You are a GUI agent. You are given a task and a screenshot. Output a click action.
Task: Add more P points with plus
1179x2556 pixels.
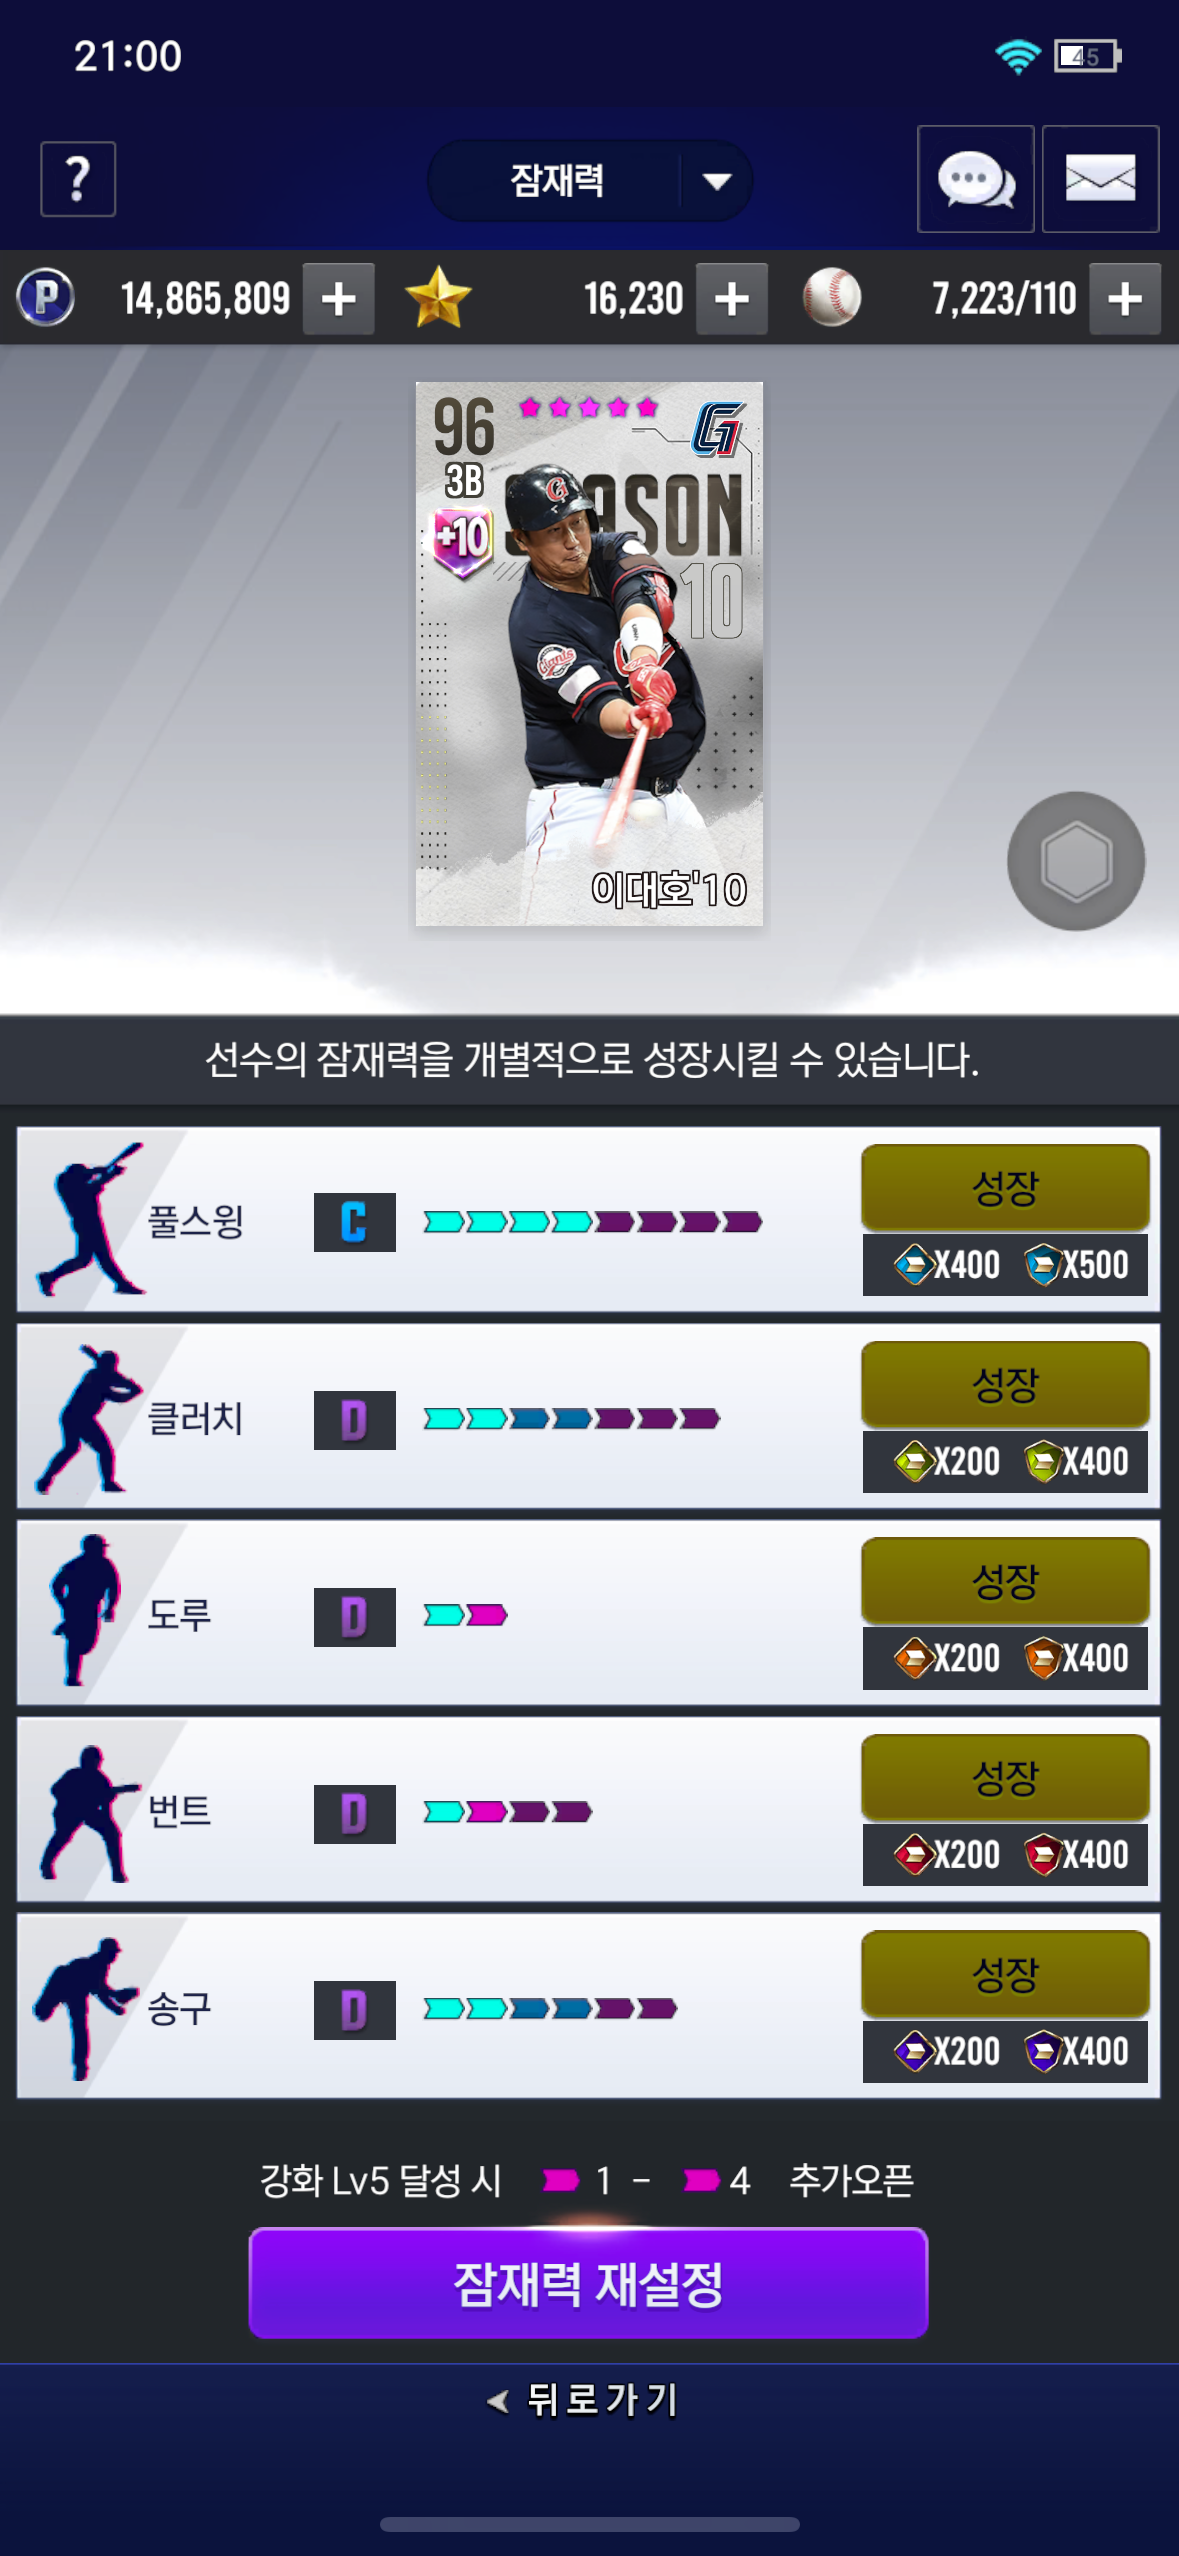tap(339, 298)
